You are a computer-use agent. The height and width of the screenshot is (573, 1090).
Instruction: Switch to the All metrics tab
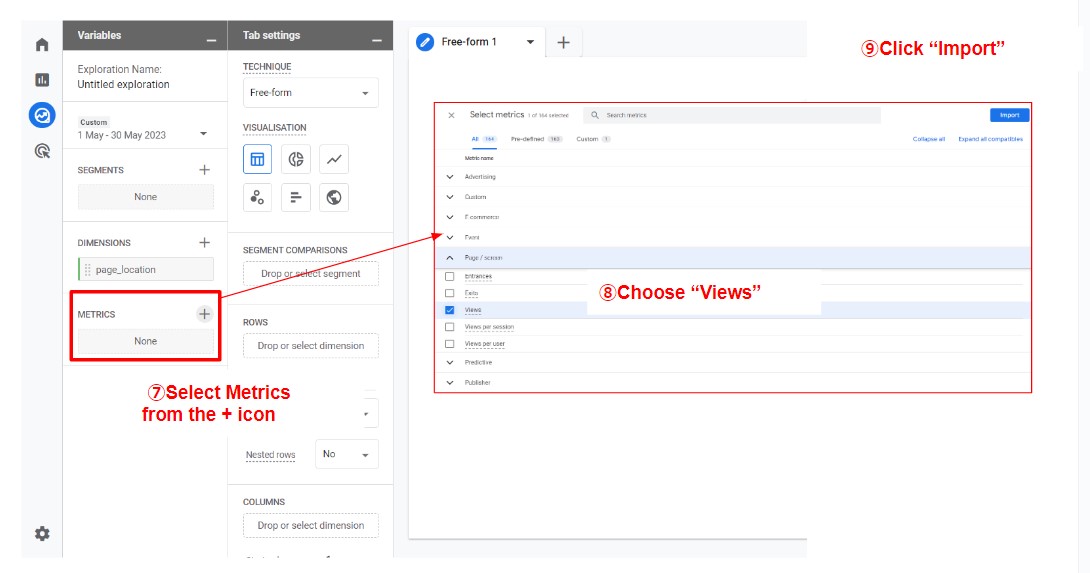[483, 139]
